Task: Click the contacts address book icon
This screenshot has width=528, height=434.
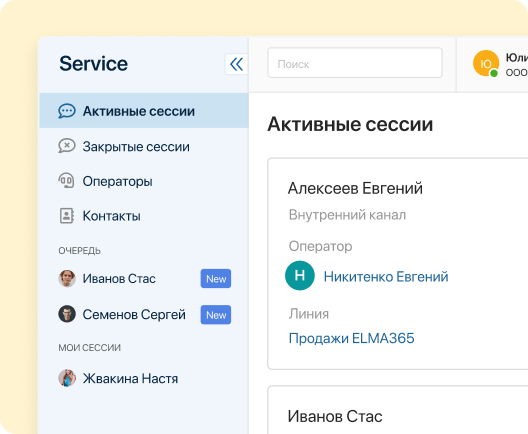Action: tap(67, 215)
